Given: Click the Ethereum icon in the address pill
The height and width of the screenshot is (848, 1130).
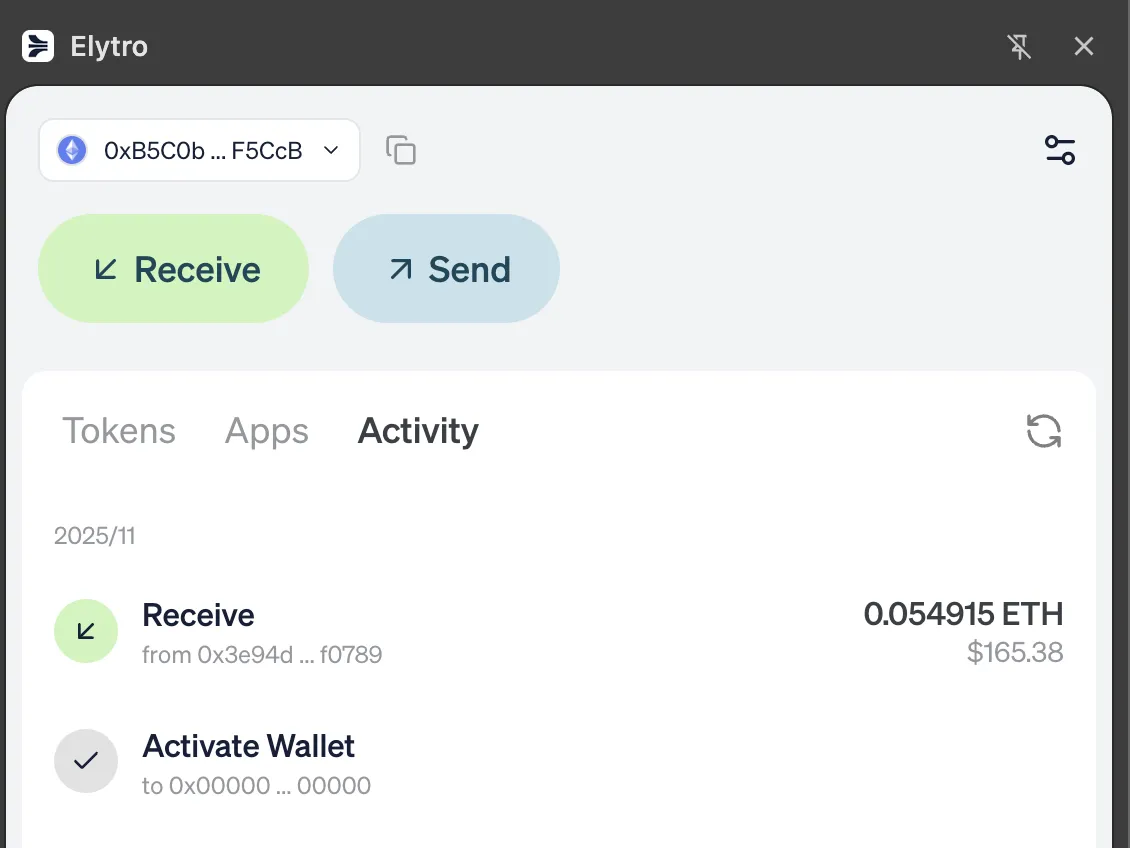Looking at the screenshot, I should [x=71, y=150].
